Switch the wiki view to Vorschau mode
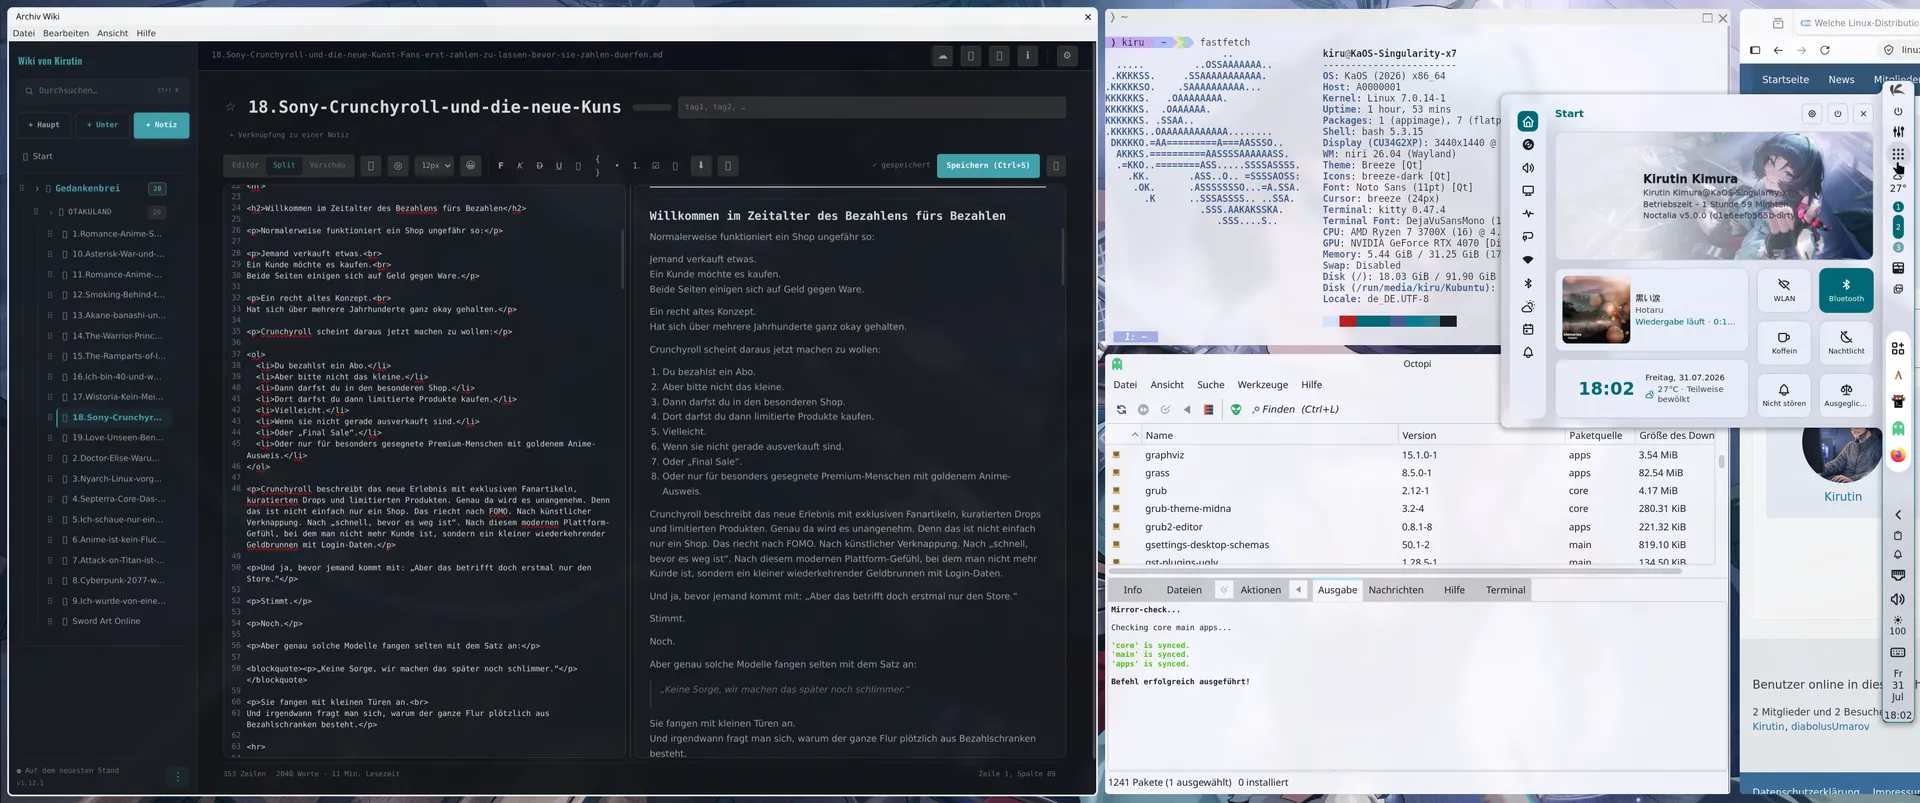 pos(327,165)
